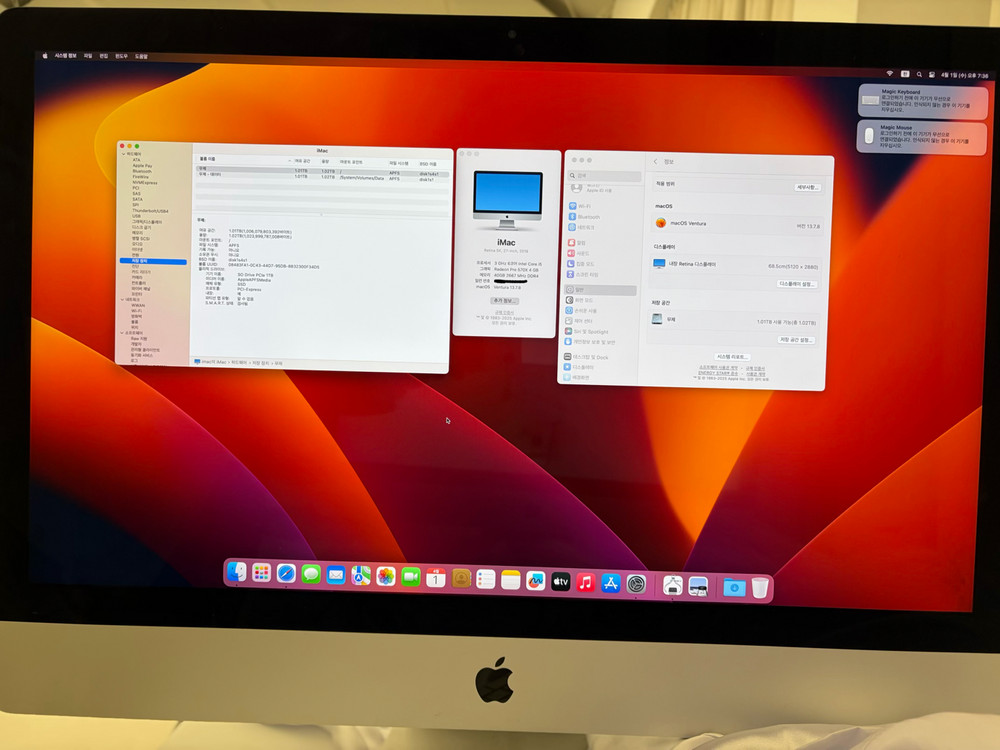Image resolution: width=1000 pixels, height=750 pixels.
Task: Open the 편집 menu in menu bar
Action: 103,56
